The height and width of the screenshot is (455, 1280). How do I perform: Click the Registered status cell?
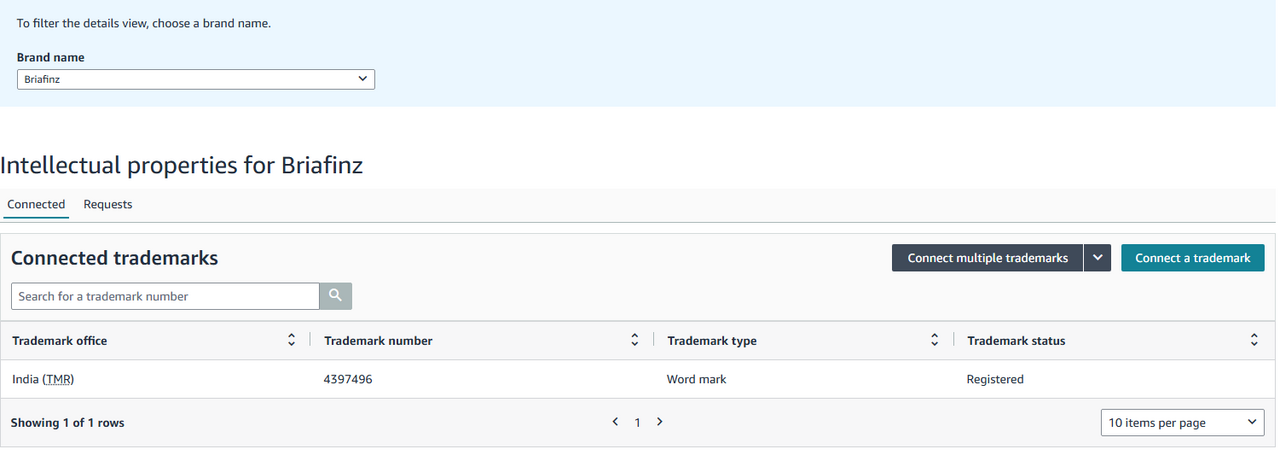tap(994, 380)
